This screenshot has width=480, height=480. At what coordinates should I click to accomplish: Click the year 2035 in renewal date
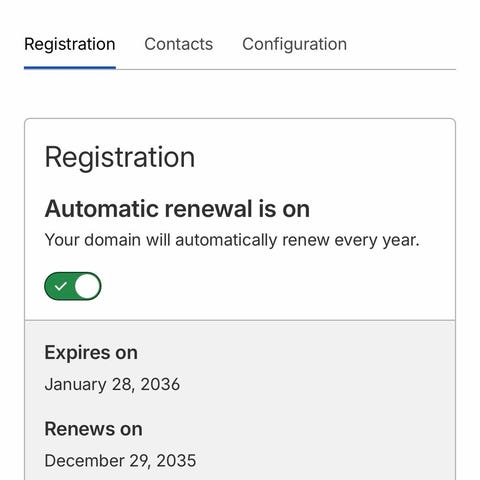(176, 461)
